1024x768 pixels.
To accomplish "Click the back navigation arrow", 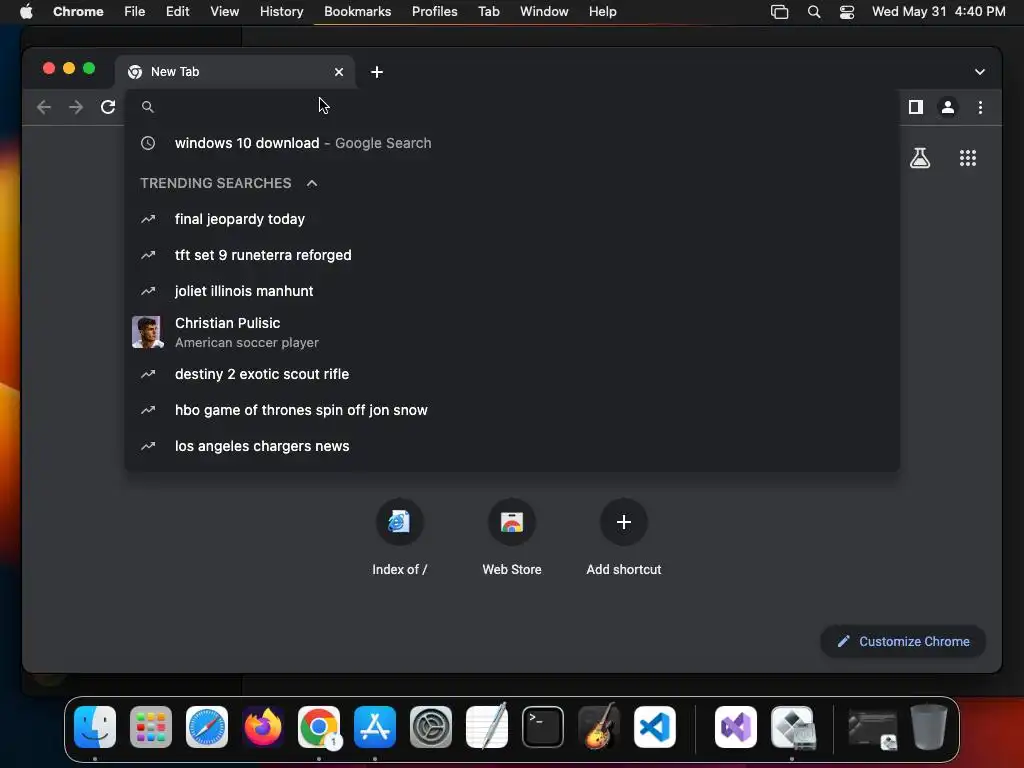I will 44,107.
